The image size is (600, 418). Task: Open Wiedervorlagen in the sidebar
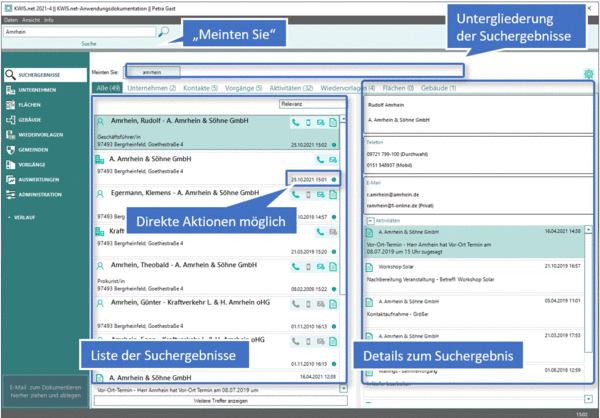[42, 133]
